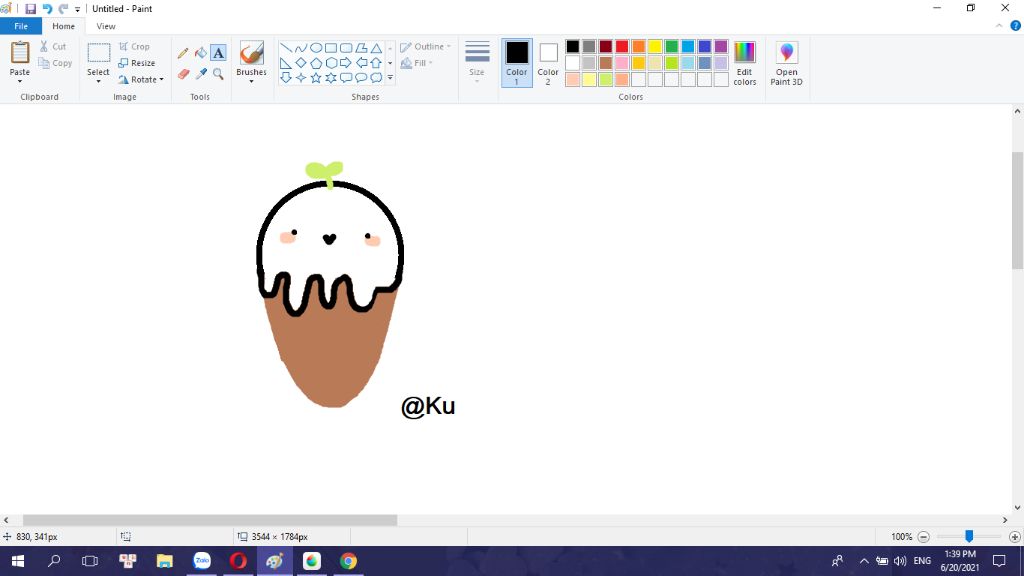Switch to the View tab
The width and height of the screenshot is (1024, 576).
(106, 26)
